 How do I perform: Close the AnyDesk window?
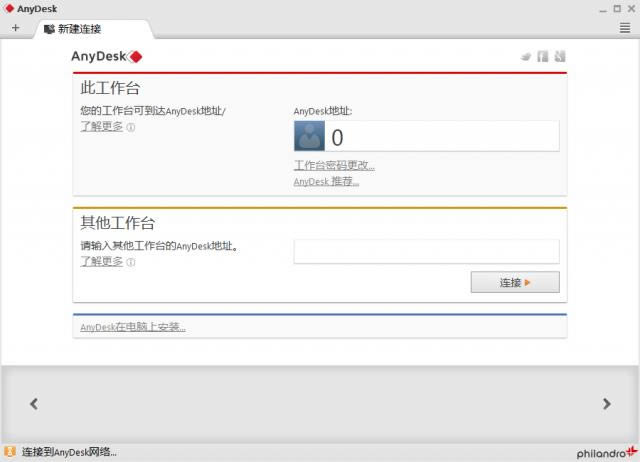(x=631, y=9)
